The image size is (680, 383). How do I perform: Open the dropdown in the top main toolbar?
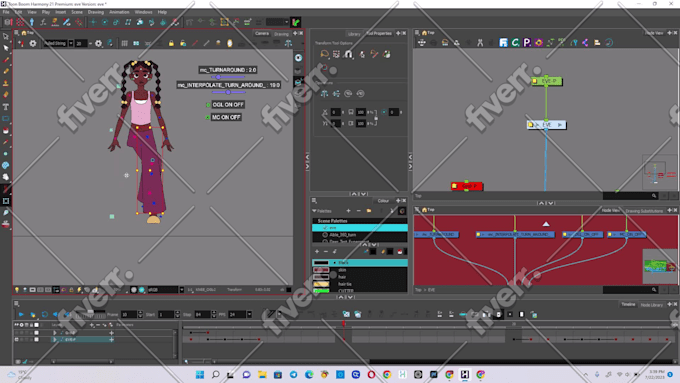(x=286, y=22)
